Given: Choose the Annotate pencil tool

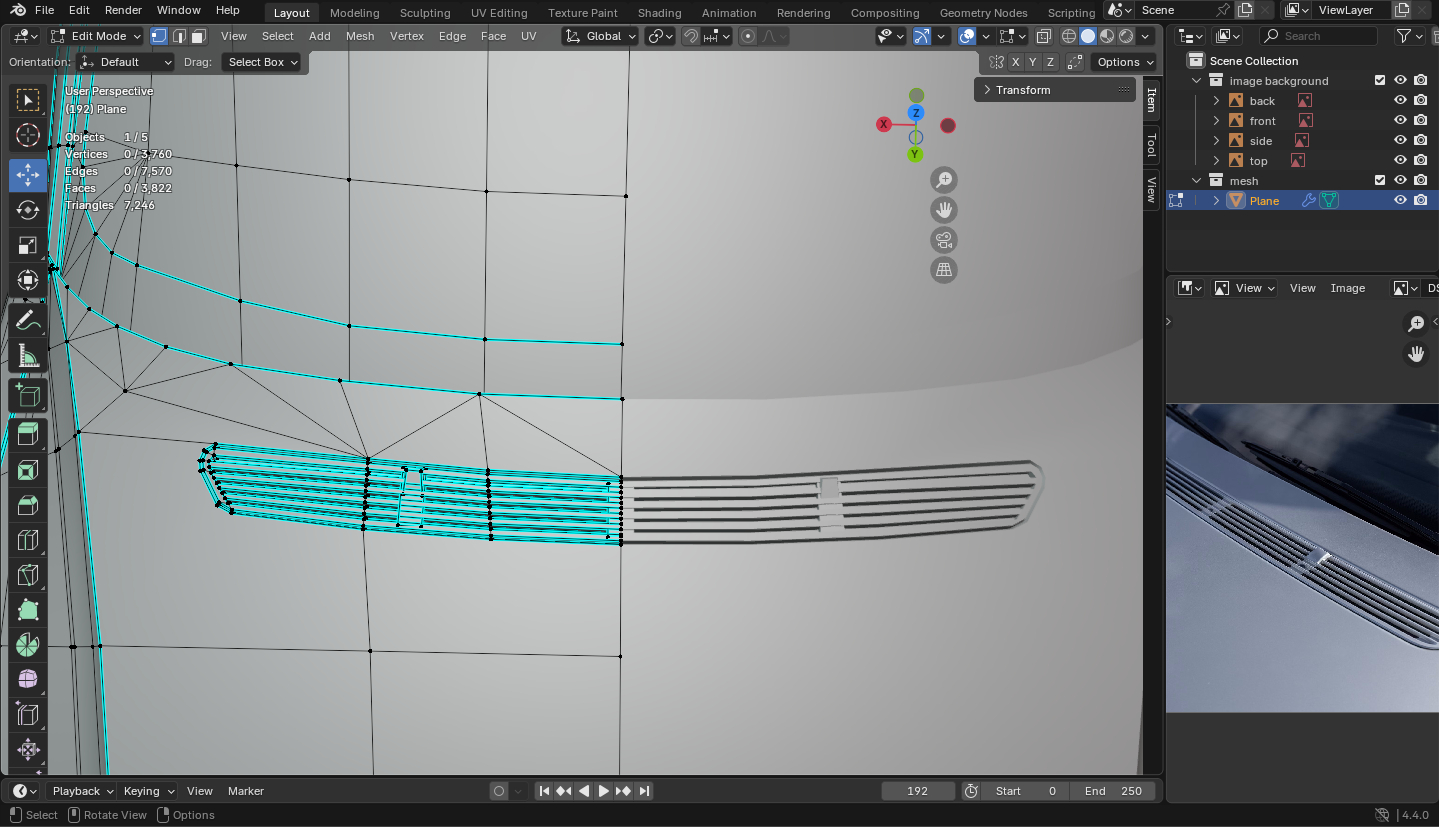Looking at the screenshot, I should click(28, 321).
